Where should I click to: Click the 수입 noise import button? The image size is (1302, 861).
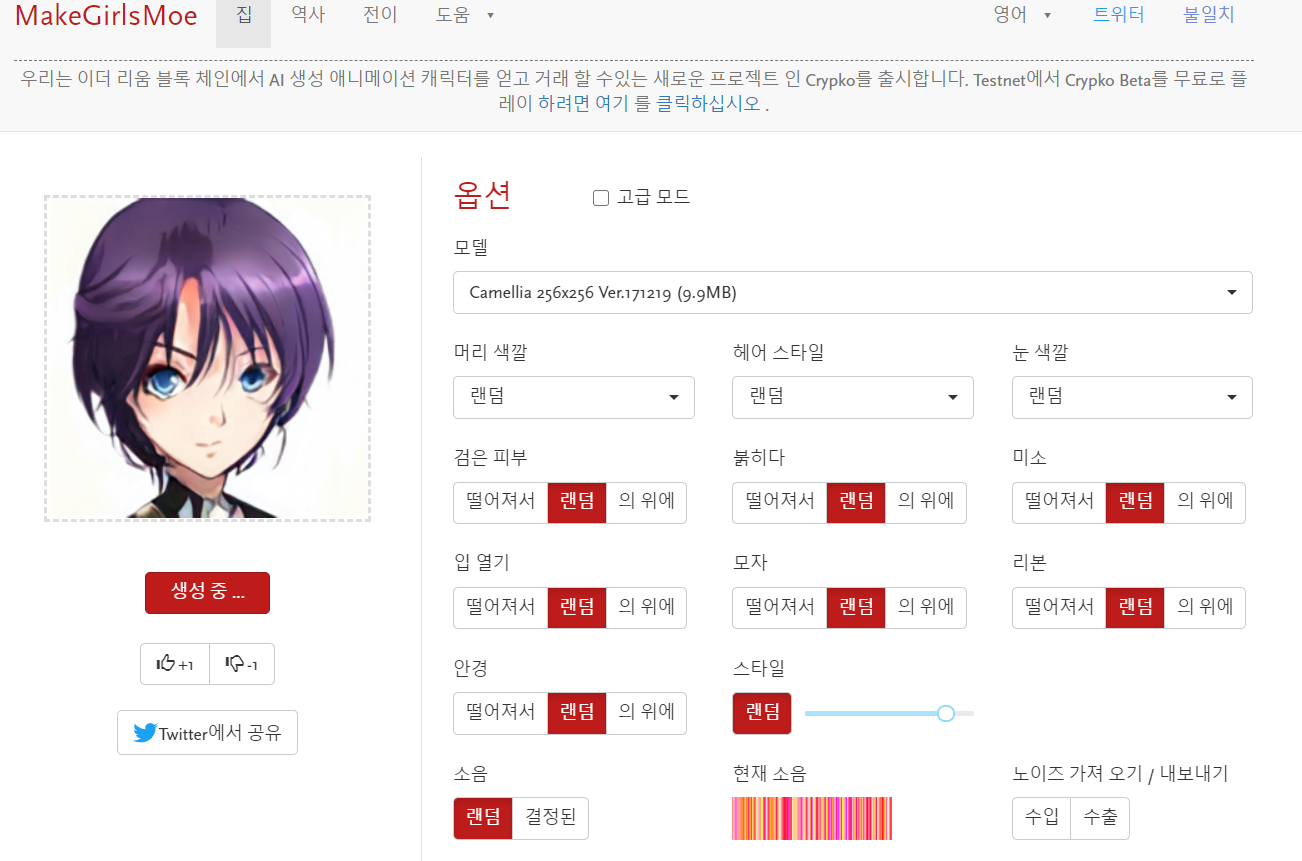coord(1041,818)
